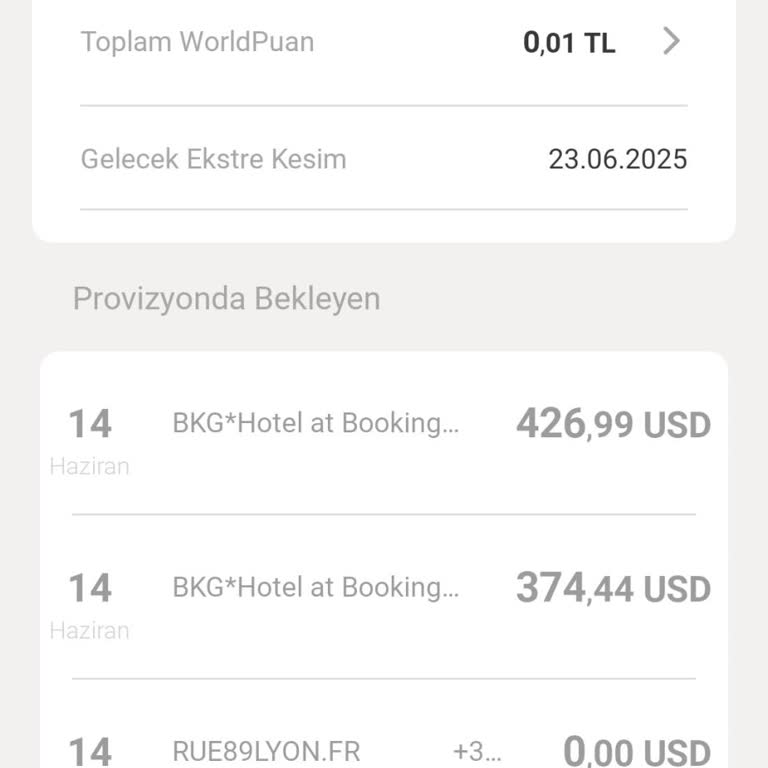Open Toplam WorldPuan details chevron
Viewport: 768px width, 768px height.
pos(672,41)
